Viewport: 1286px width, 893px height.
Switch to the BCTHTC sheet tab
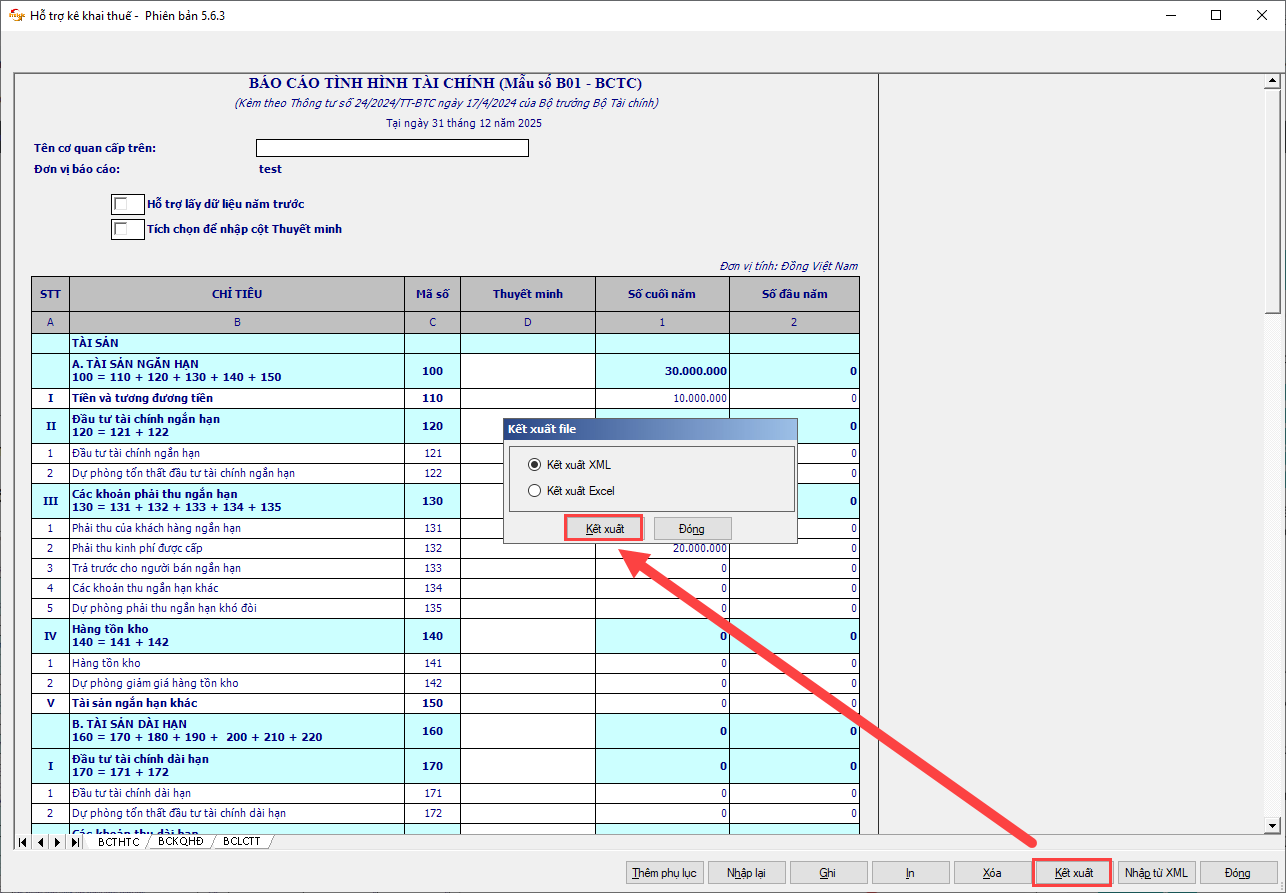119,842
